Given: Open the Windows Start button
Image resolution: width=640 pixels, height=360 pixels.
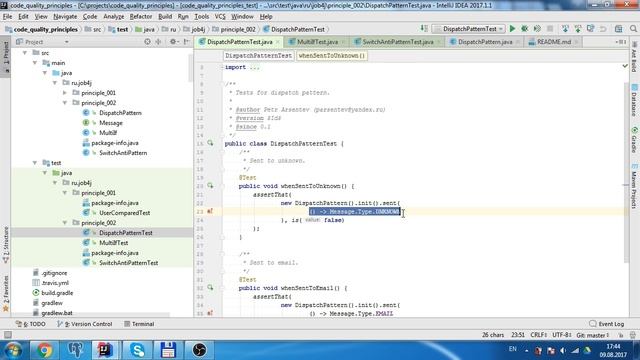Looking at the screenshot, I should point(13,350).
